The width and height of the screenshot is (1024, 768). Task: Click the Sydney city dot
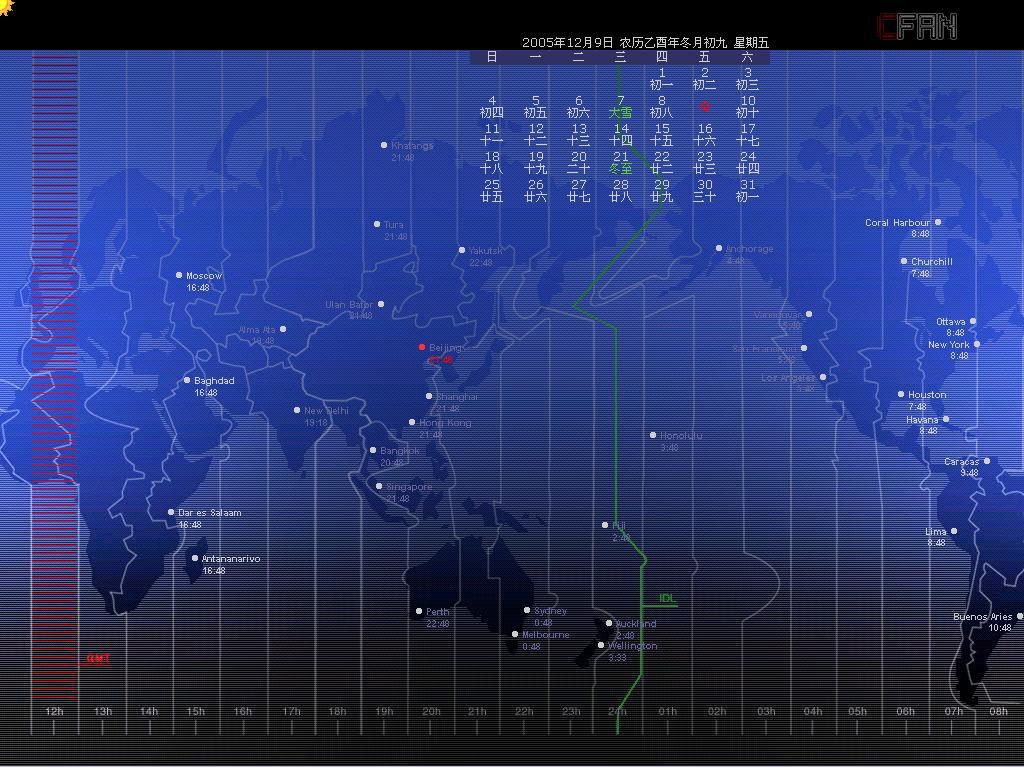[527, 610]
